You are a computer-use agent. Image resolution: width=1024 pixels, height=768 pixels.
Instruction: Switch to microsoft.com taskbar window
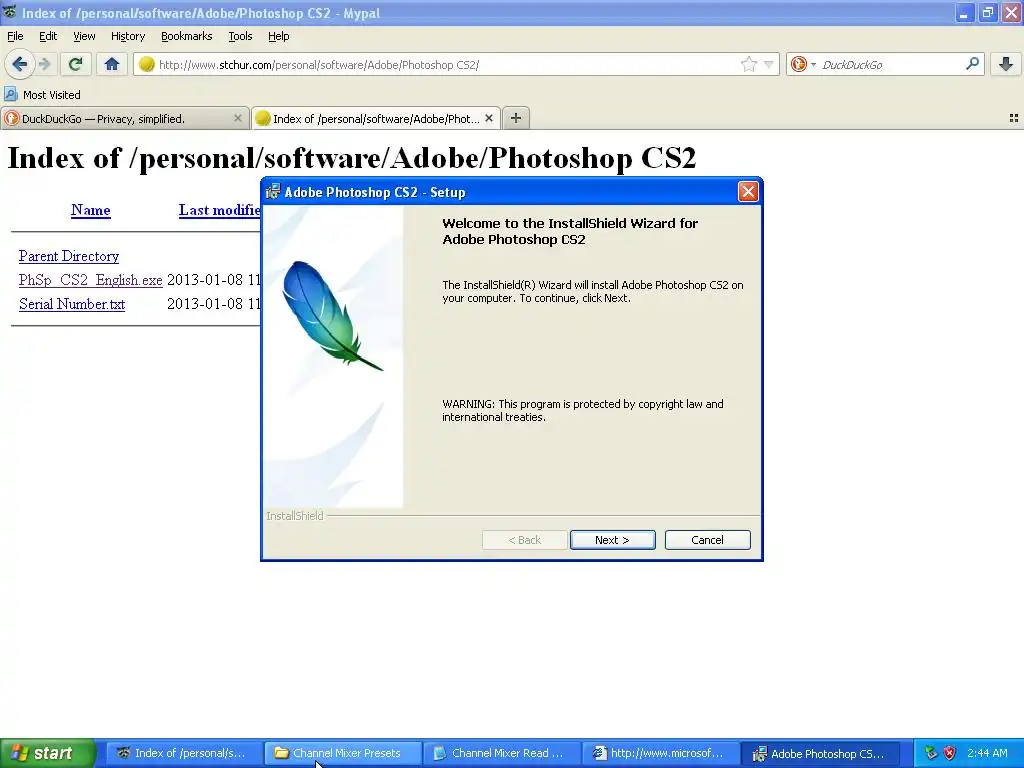click(x=660, y=754)
